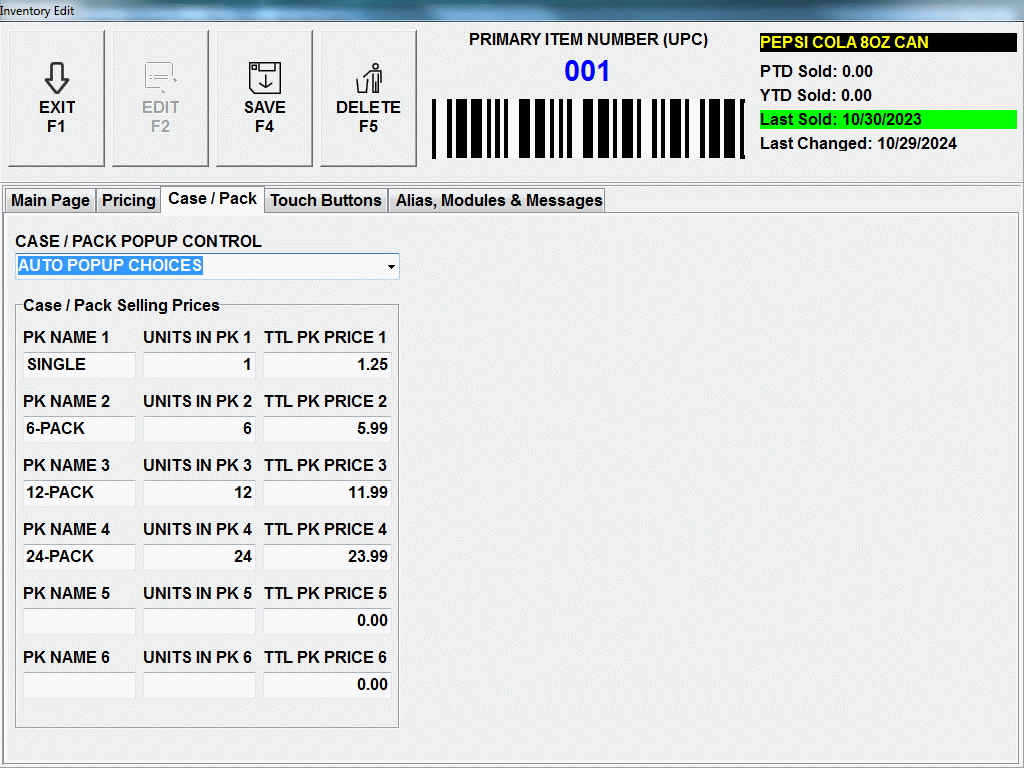
Task: Open the Case / Pack popup control dropdown
Action: [392, 267]
